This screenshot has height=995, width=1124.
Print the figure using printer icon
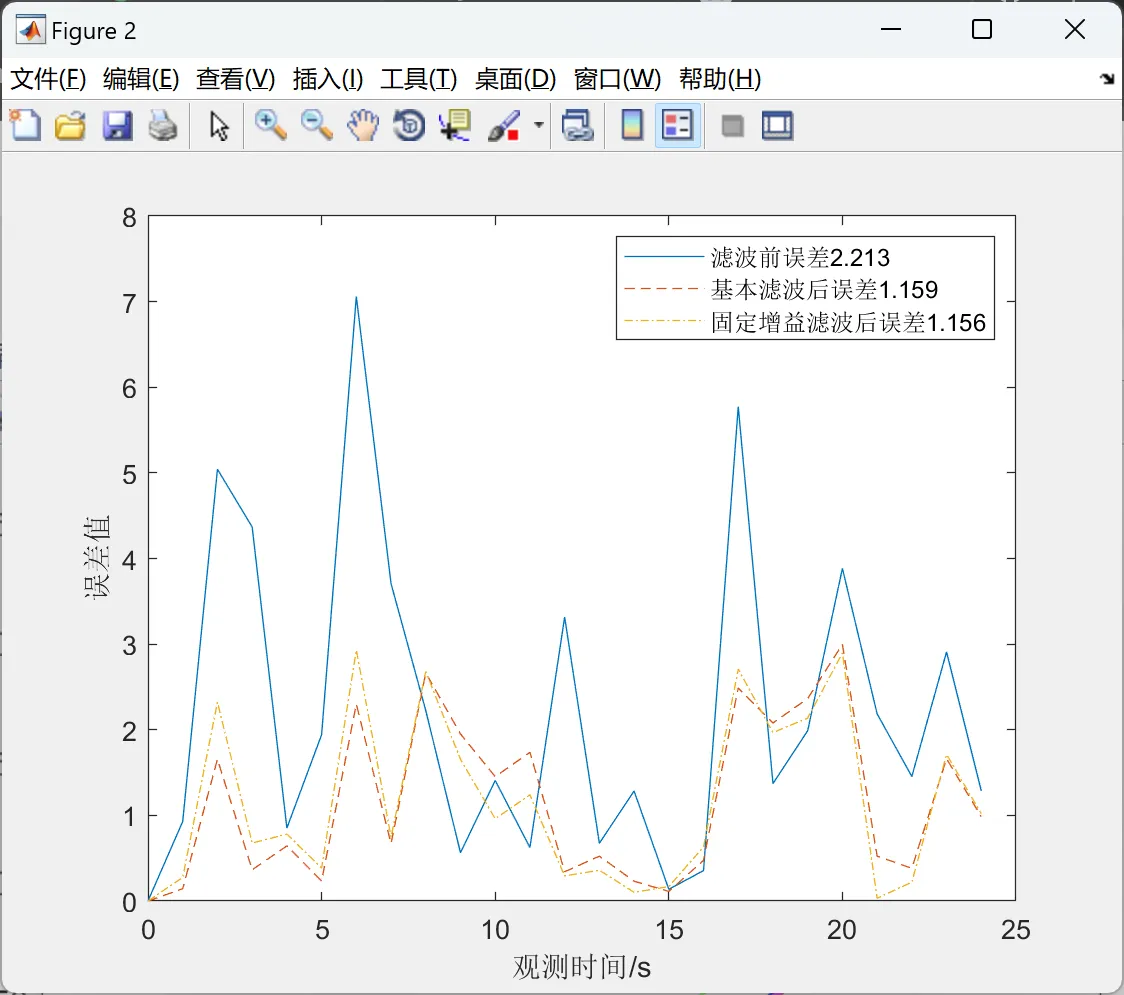click(x=163, y=125)
